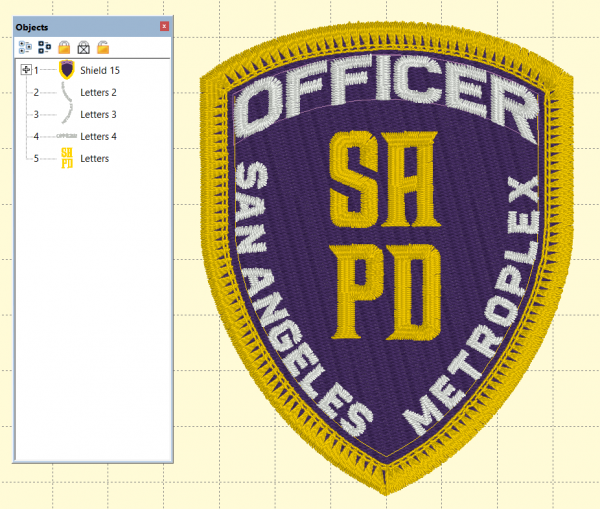Screen dimensions: 600x509
Task: Select the Letters object in row 5
Action: pos(94,158)
